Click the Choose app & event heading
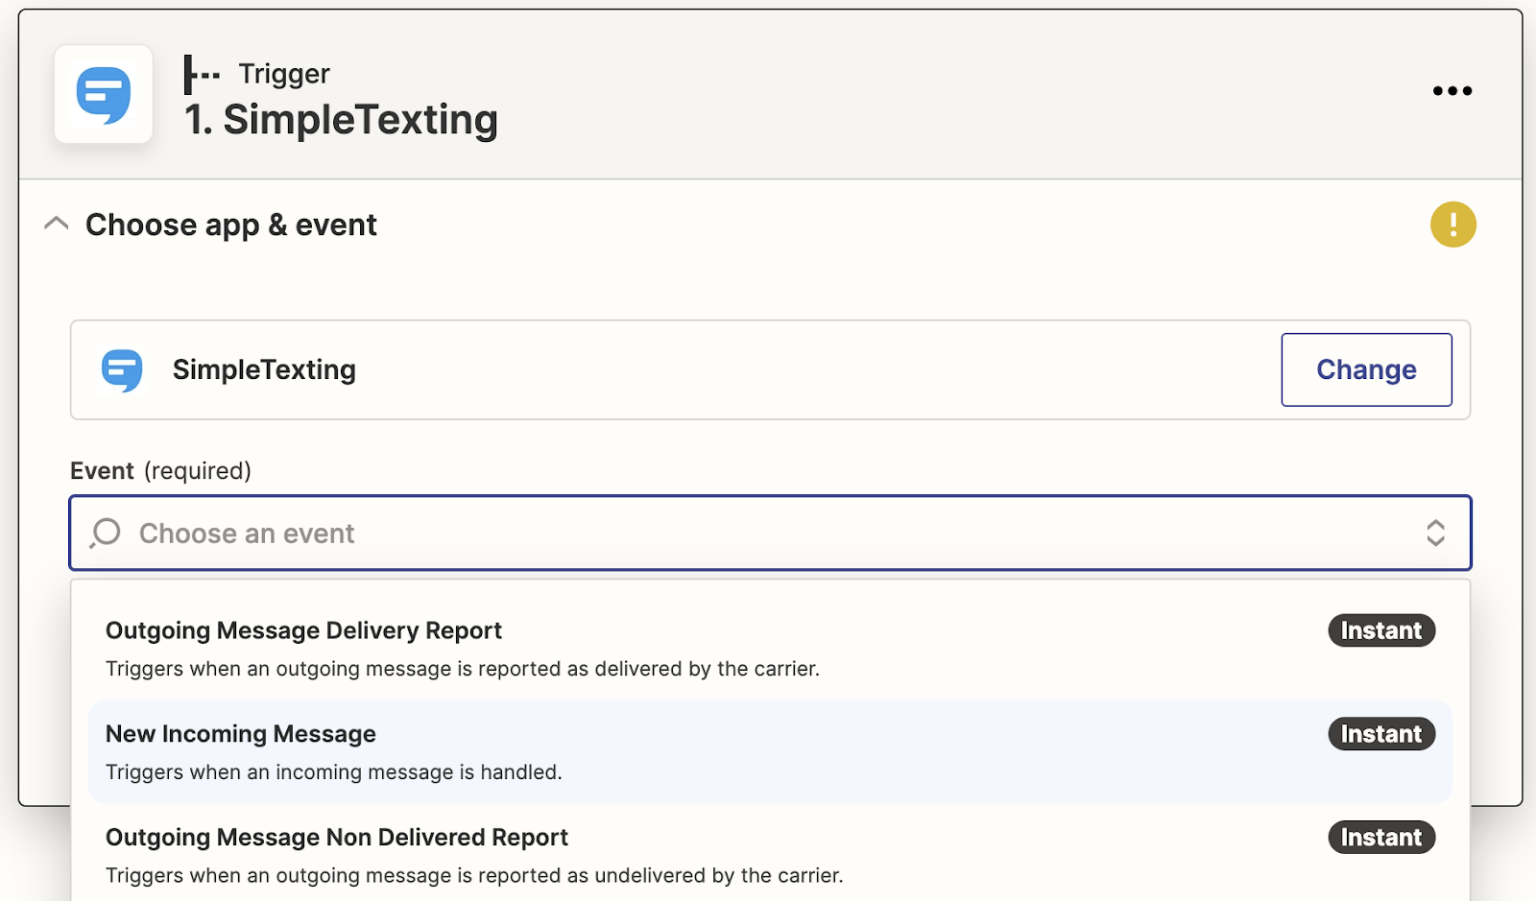Viewport: 1536px width, 901px height. (x=231, y=224)
